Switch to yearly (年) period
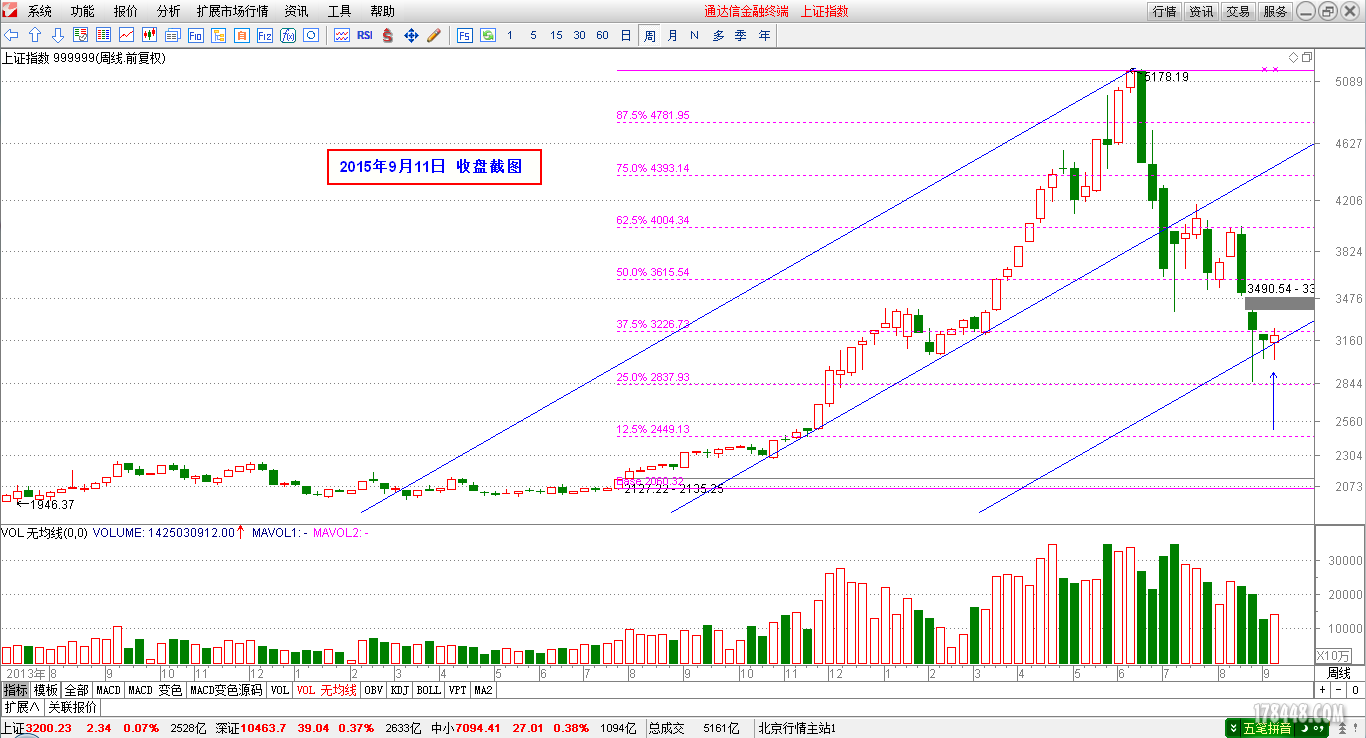The height and width of the screenshot is (738, 1366). (765, 35)
